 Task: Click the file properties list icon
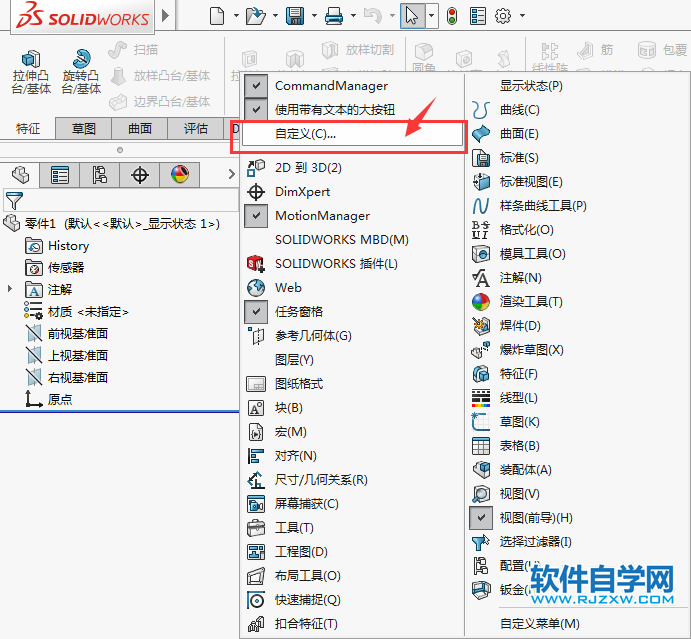coord(478,16)
